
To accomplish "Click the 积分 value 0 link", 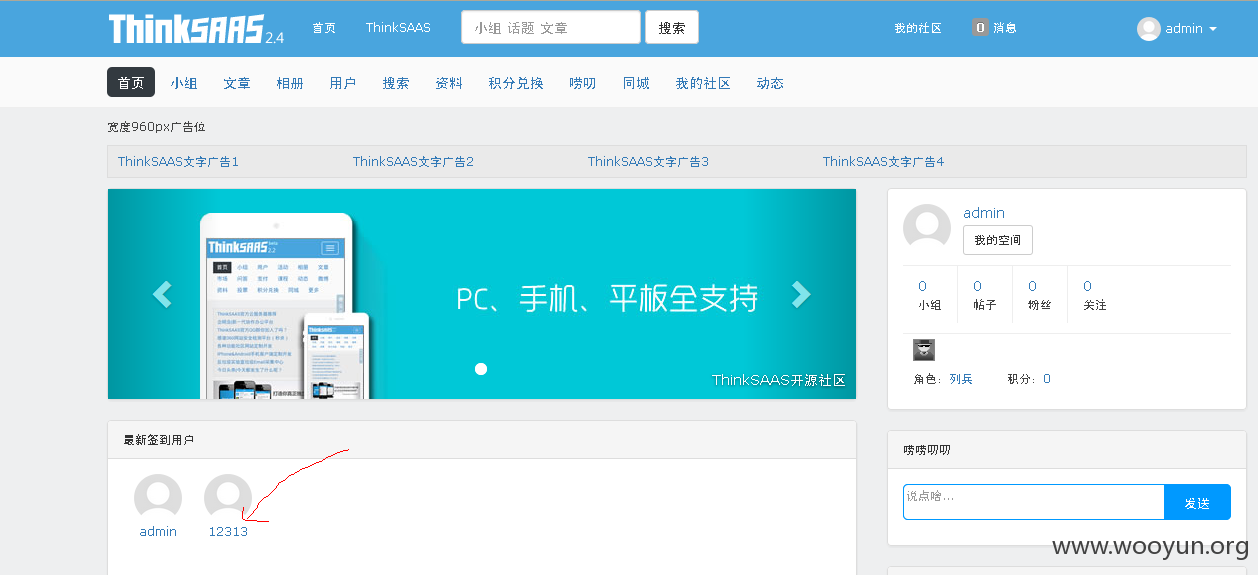I will (x=1047, y=379).
